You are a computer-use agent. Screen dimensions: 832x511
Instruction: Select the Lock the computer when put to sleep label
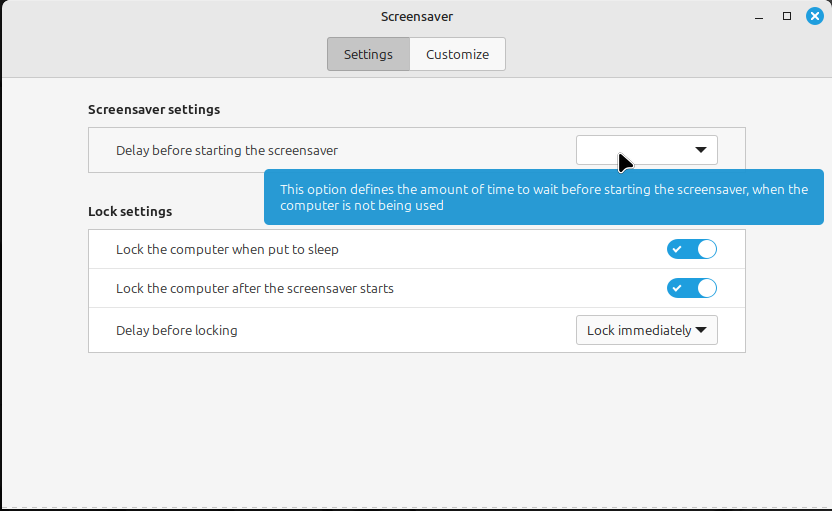[227, 249]
